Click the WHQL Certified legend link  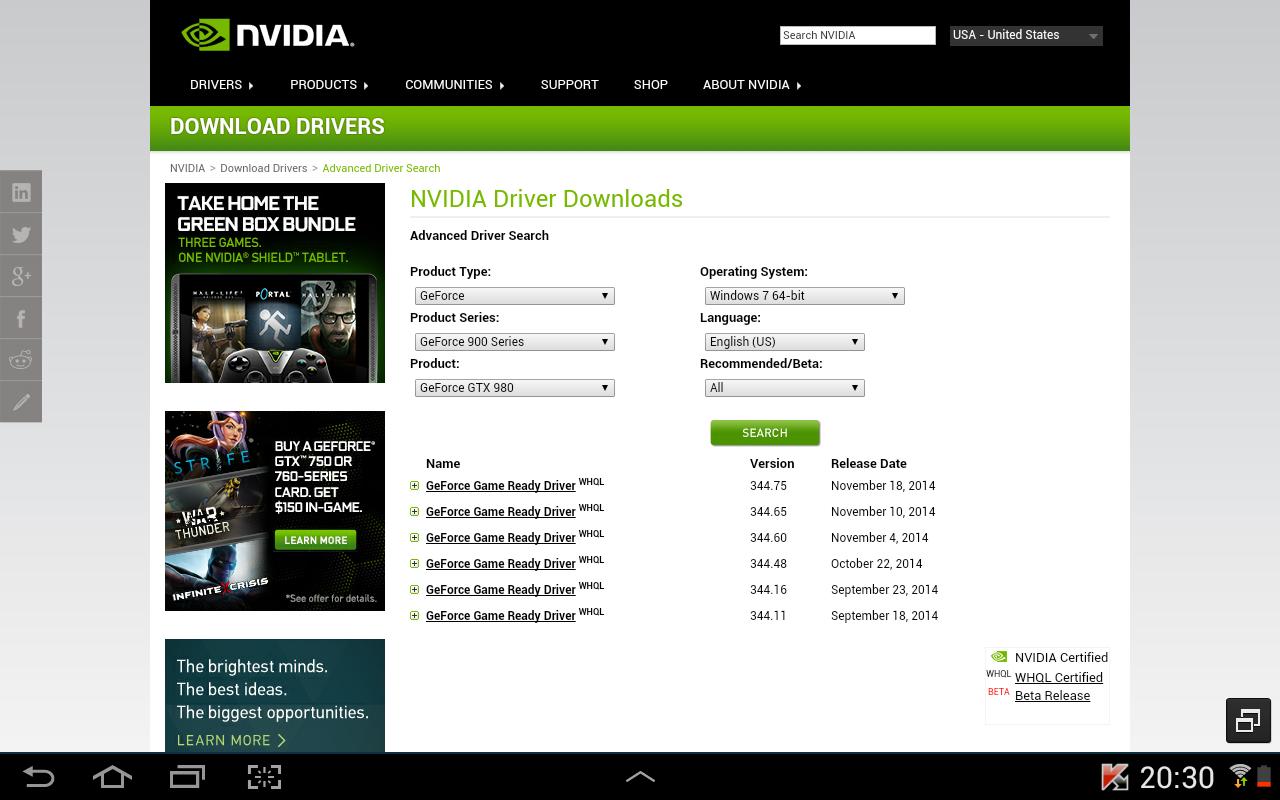click(1059, 678)
